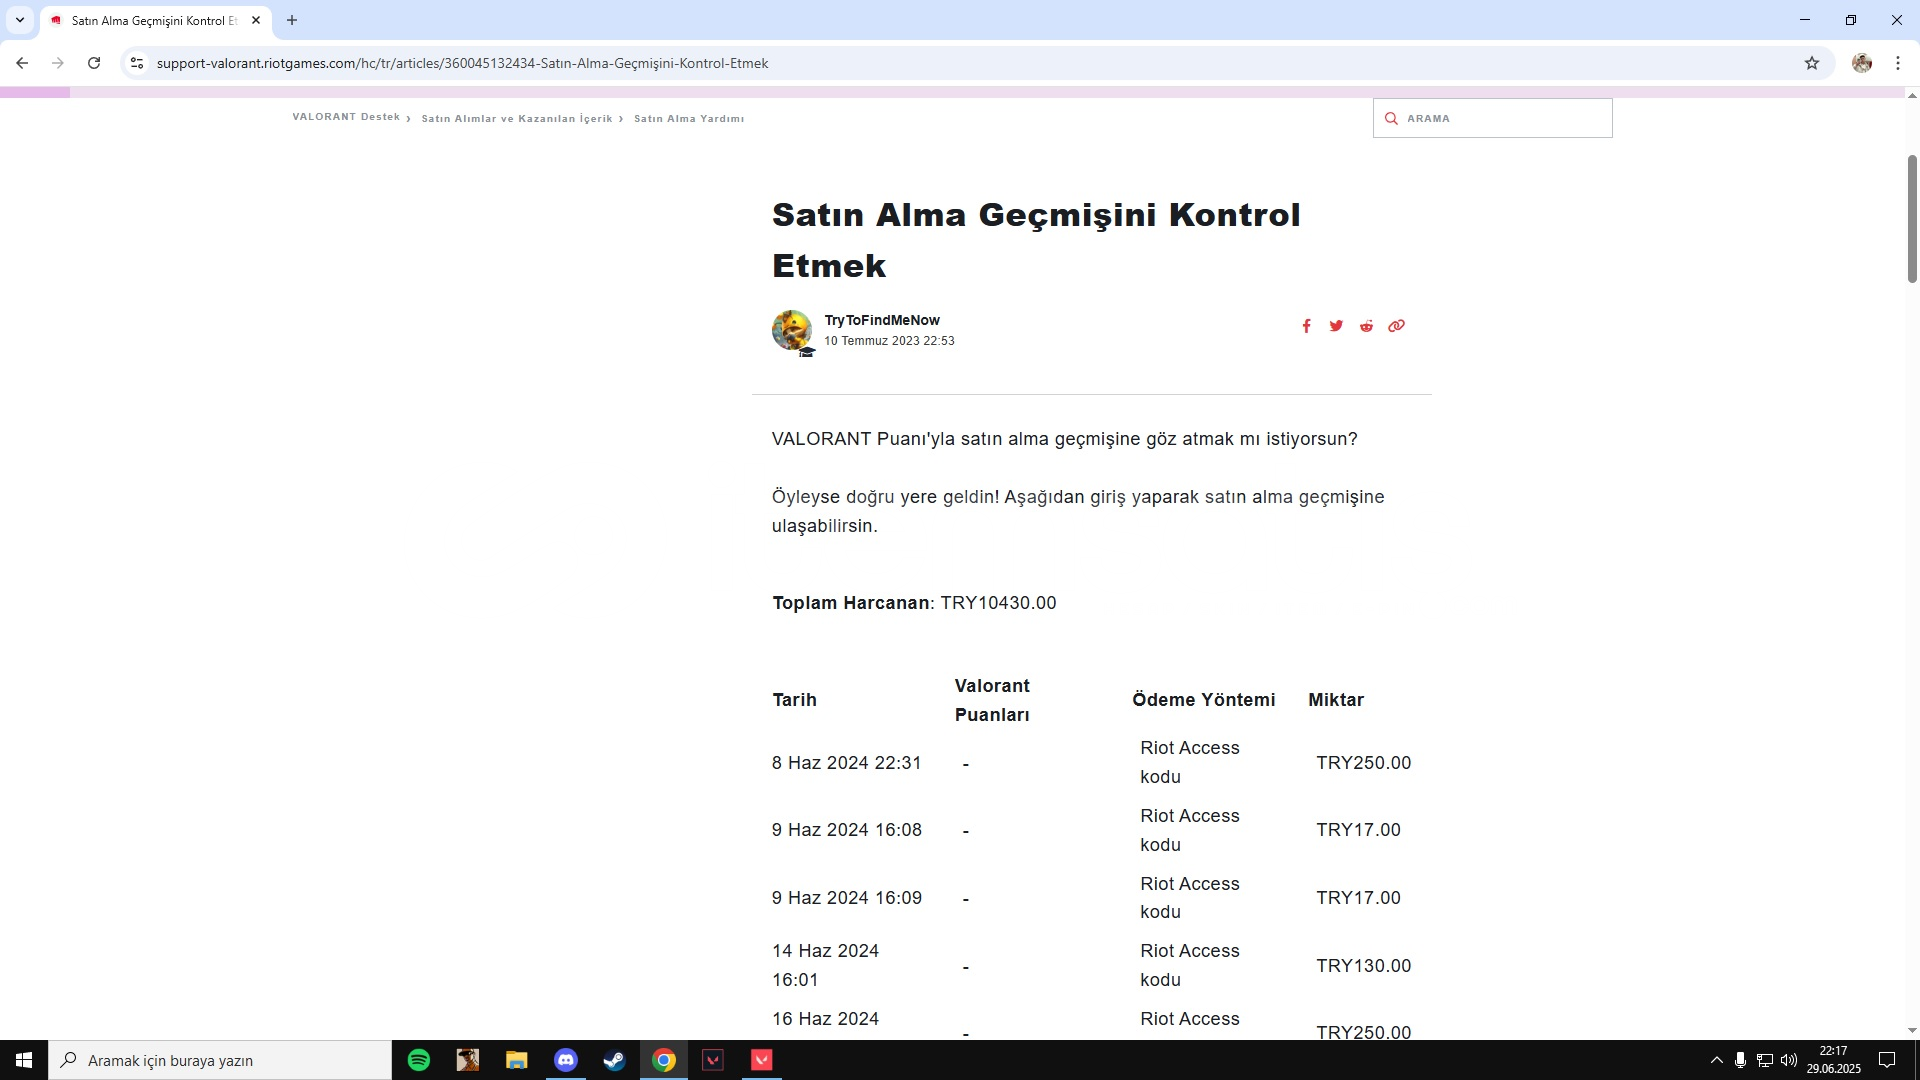Image resolution: width=1920 pixels, height=1080 pixels.
Task: Copy article link icon
Action: (x=1396, y=326)
